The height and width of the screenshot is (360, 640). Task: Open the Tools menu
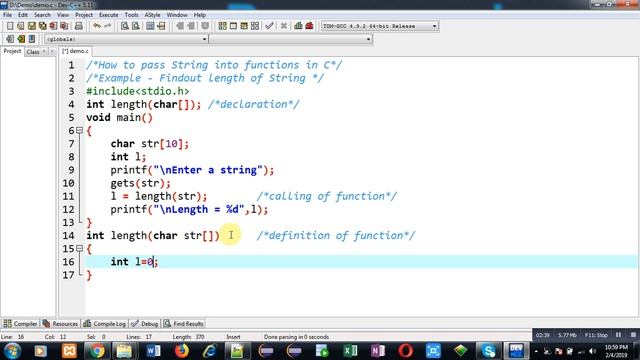[131, 15]
